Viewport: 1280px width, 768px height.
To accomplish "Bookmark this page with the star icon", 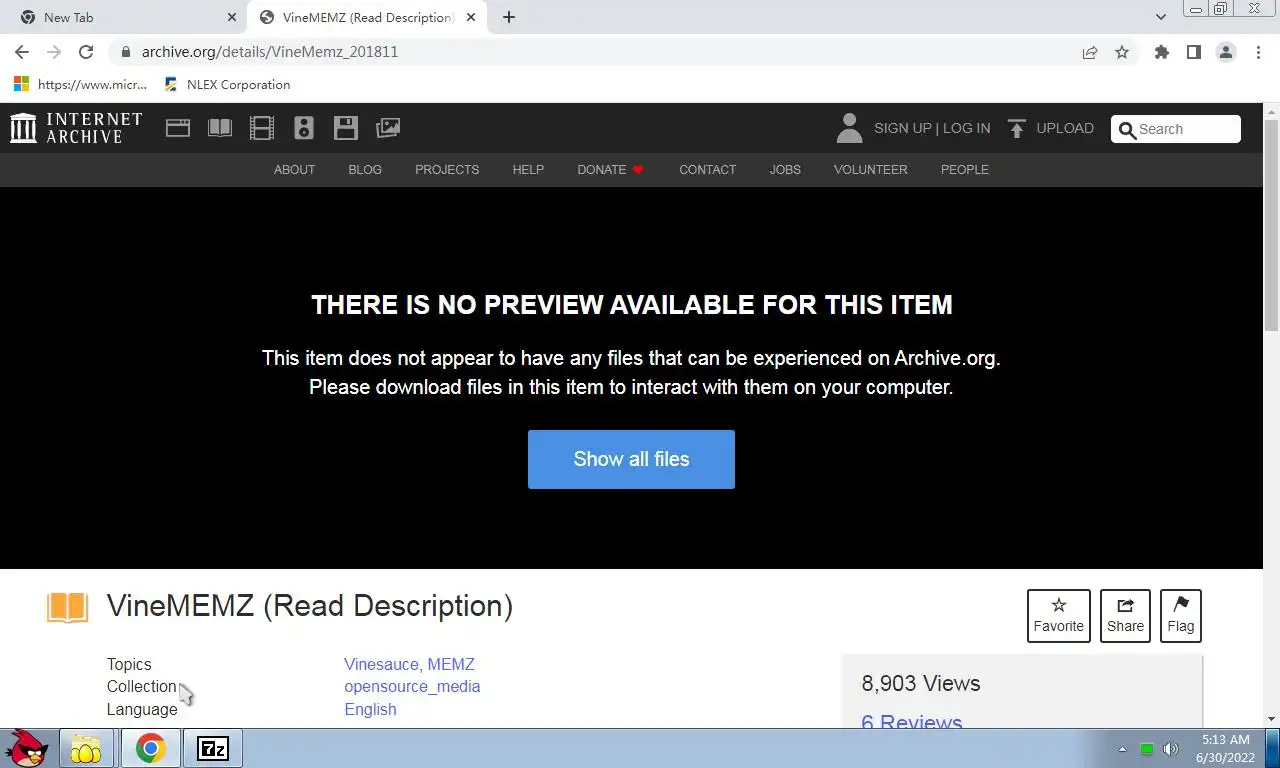I will tap(1122, 52).
